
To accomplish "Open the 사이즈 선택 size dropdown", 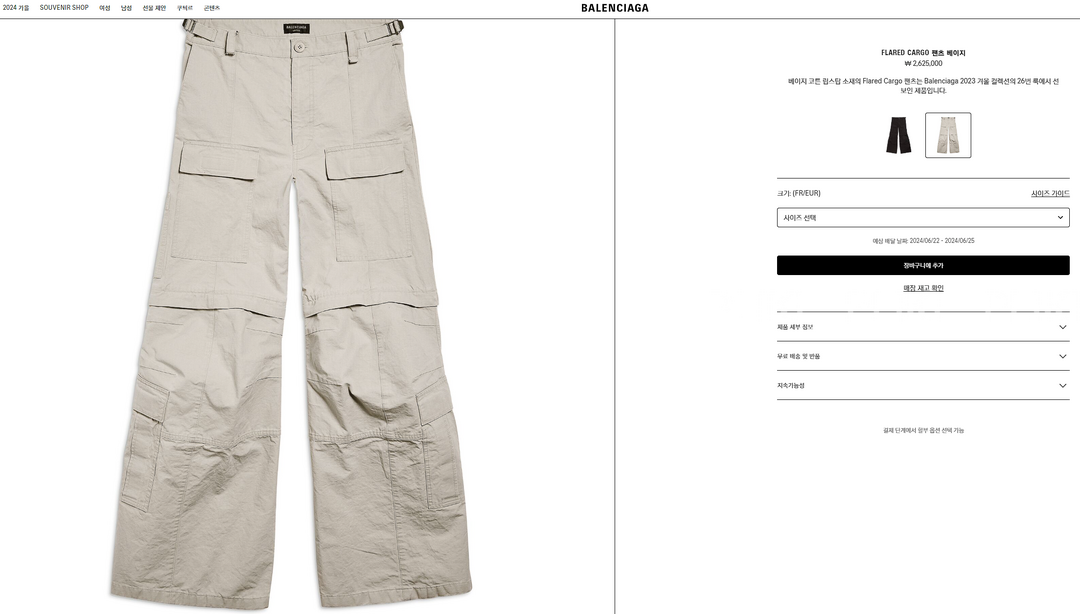I will 923,218.
